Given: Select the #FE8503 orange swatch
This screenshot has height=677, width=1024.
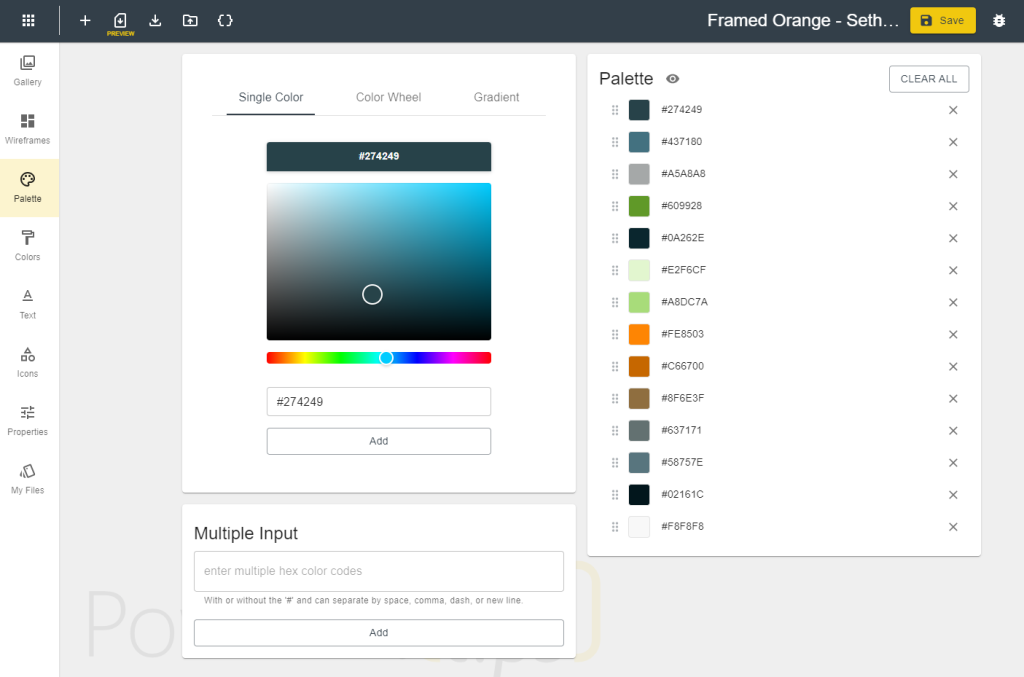Looking at the screenshot, I should [x=639, y=334].
